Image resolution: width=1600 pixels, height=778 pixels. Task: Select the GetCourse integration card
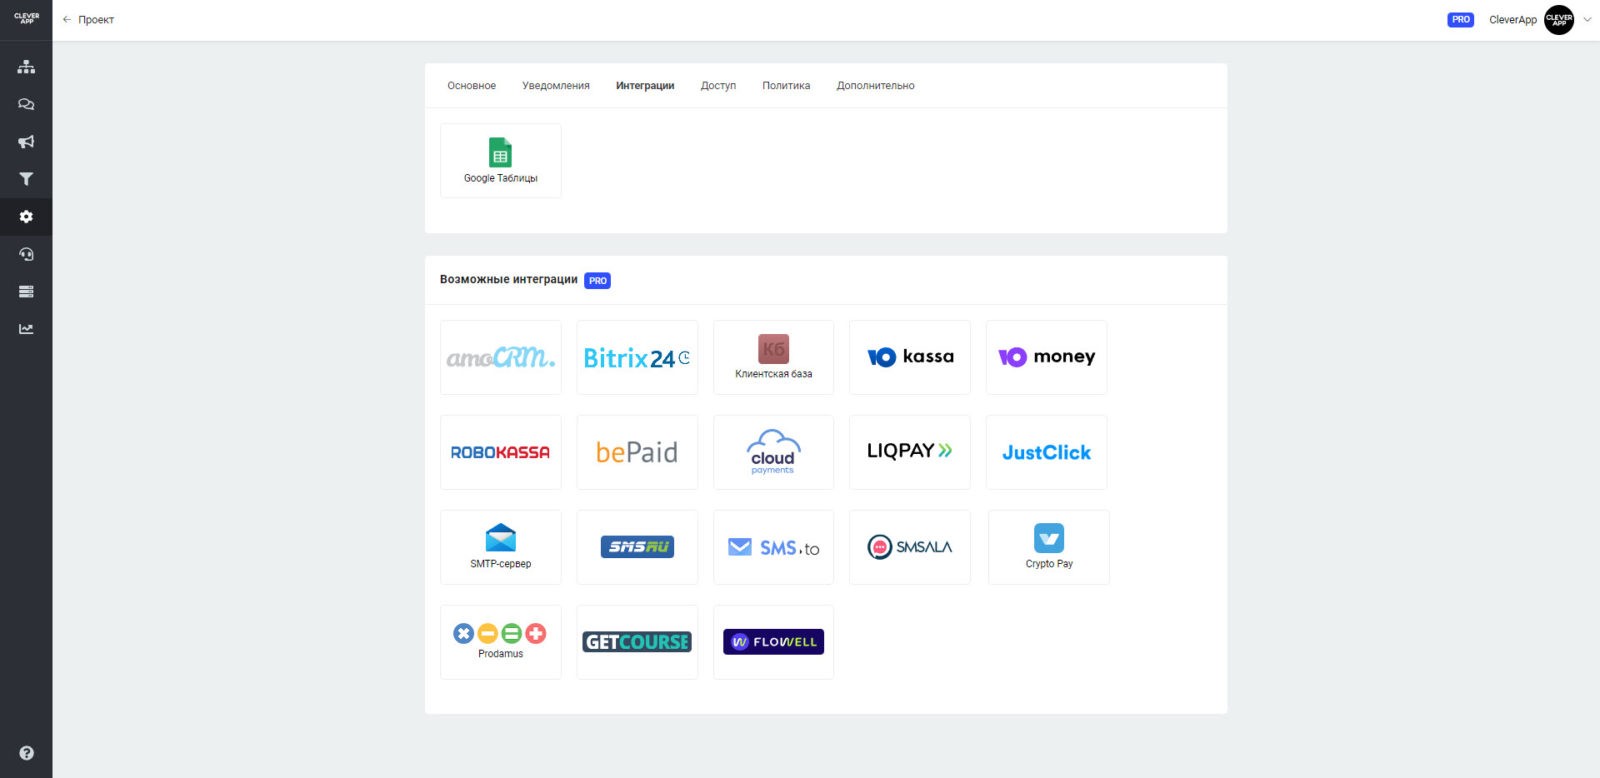[637, 642]
